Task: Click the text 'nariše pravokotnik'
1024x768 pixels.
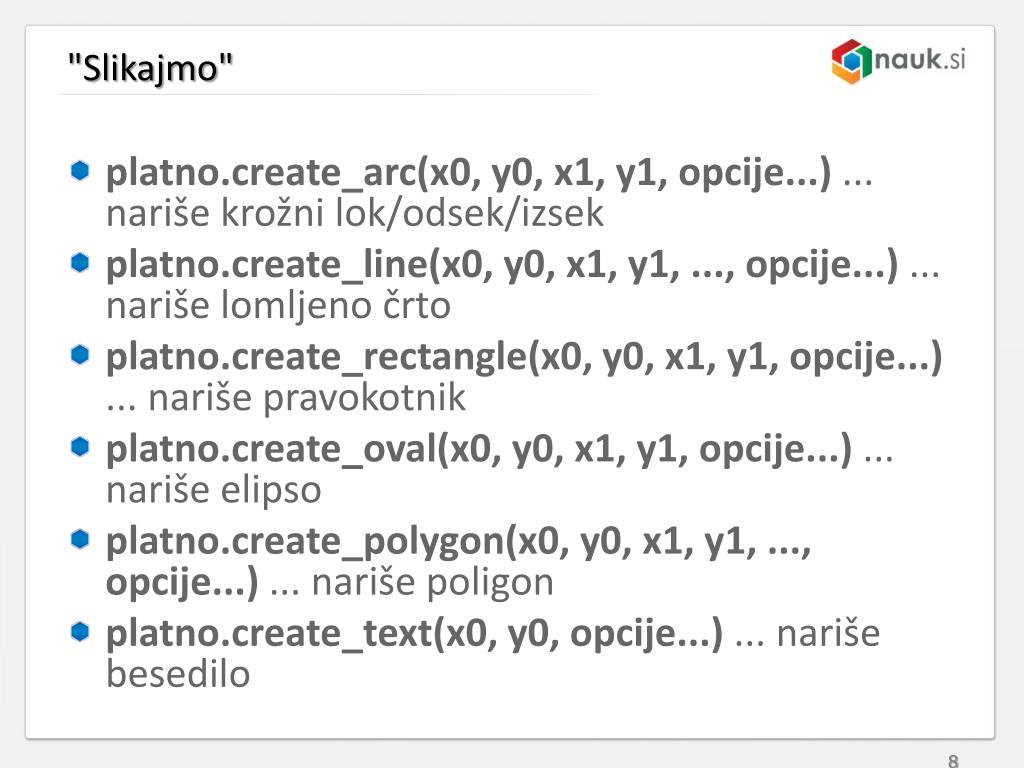Action: click(307, 398)
